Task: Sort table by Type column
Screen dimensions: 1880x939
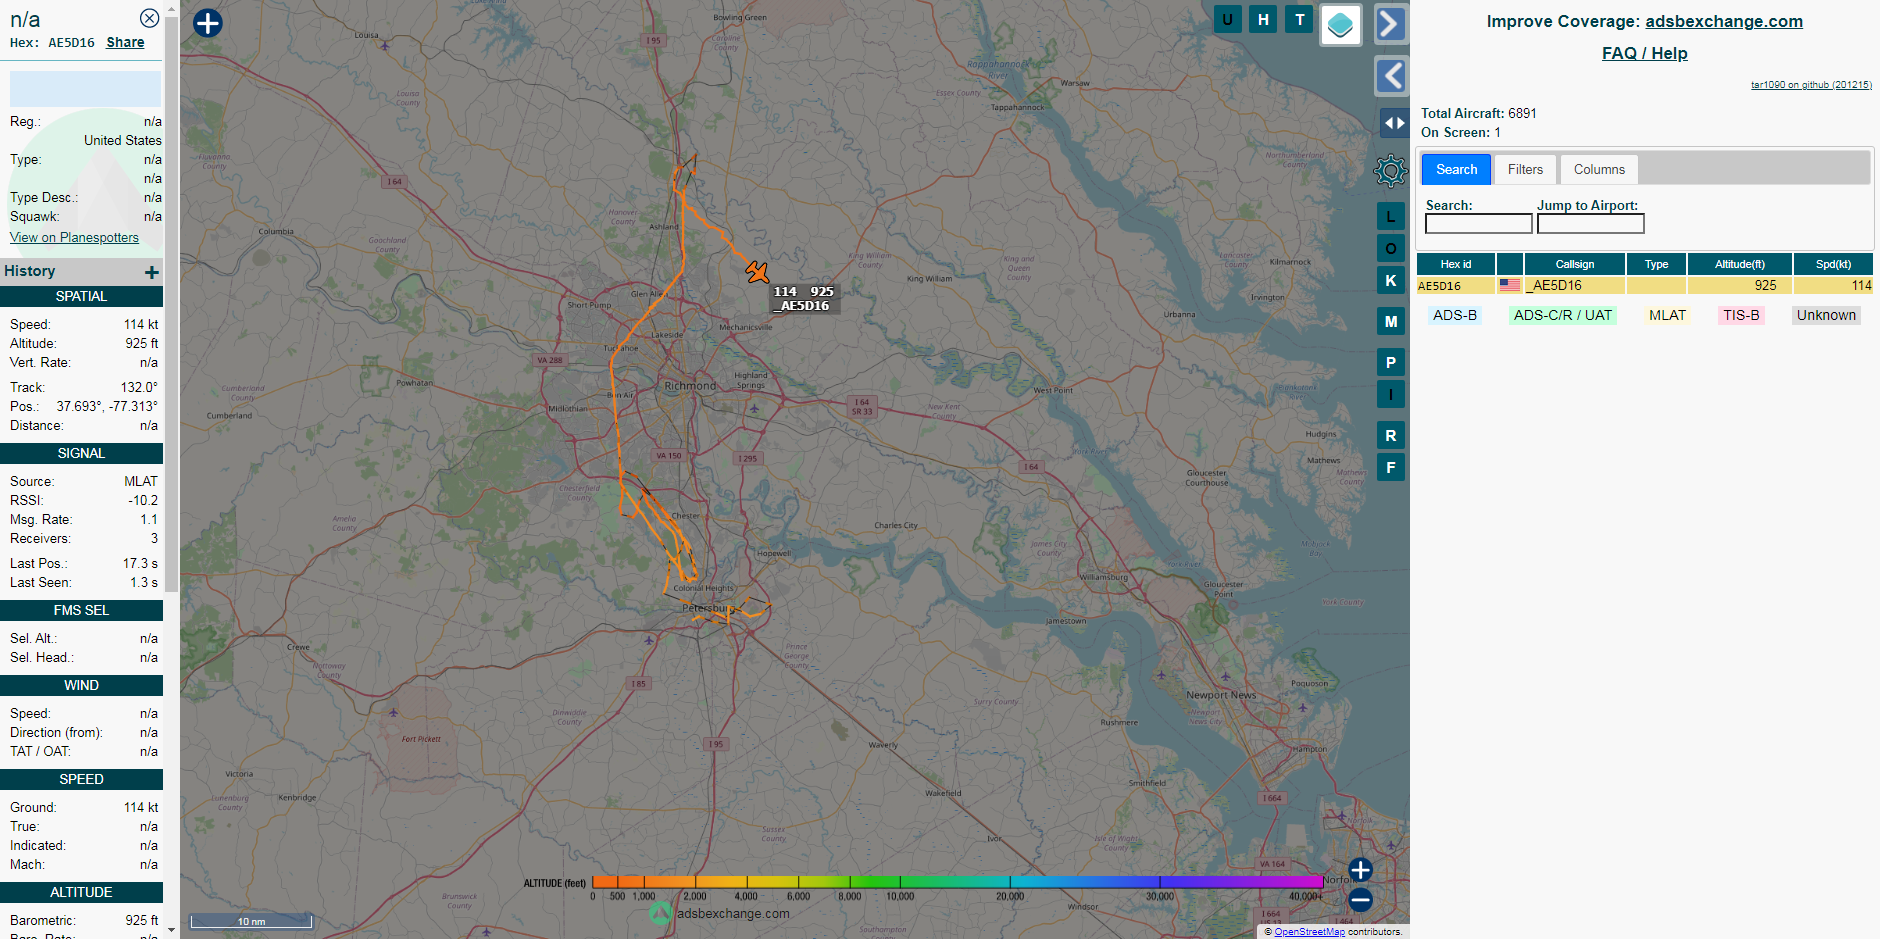Action: [1656, 264]
